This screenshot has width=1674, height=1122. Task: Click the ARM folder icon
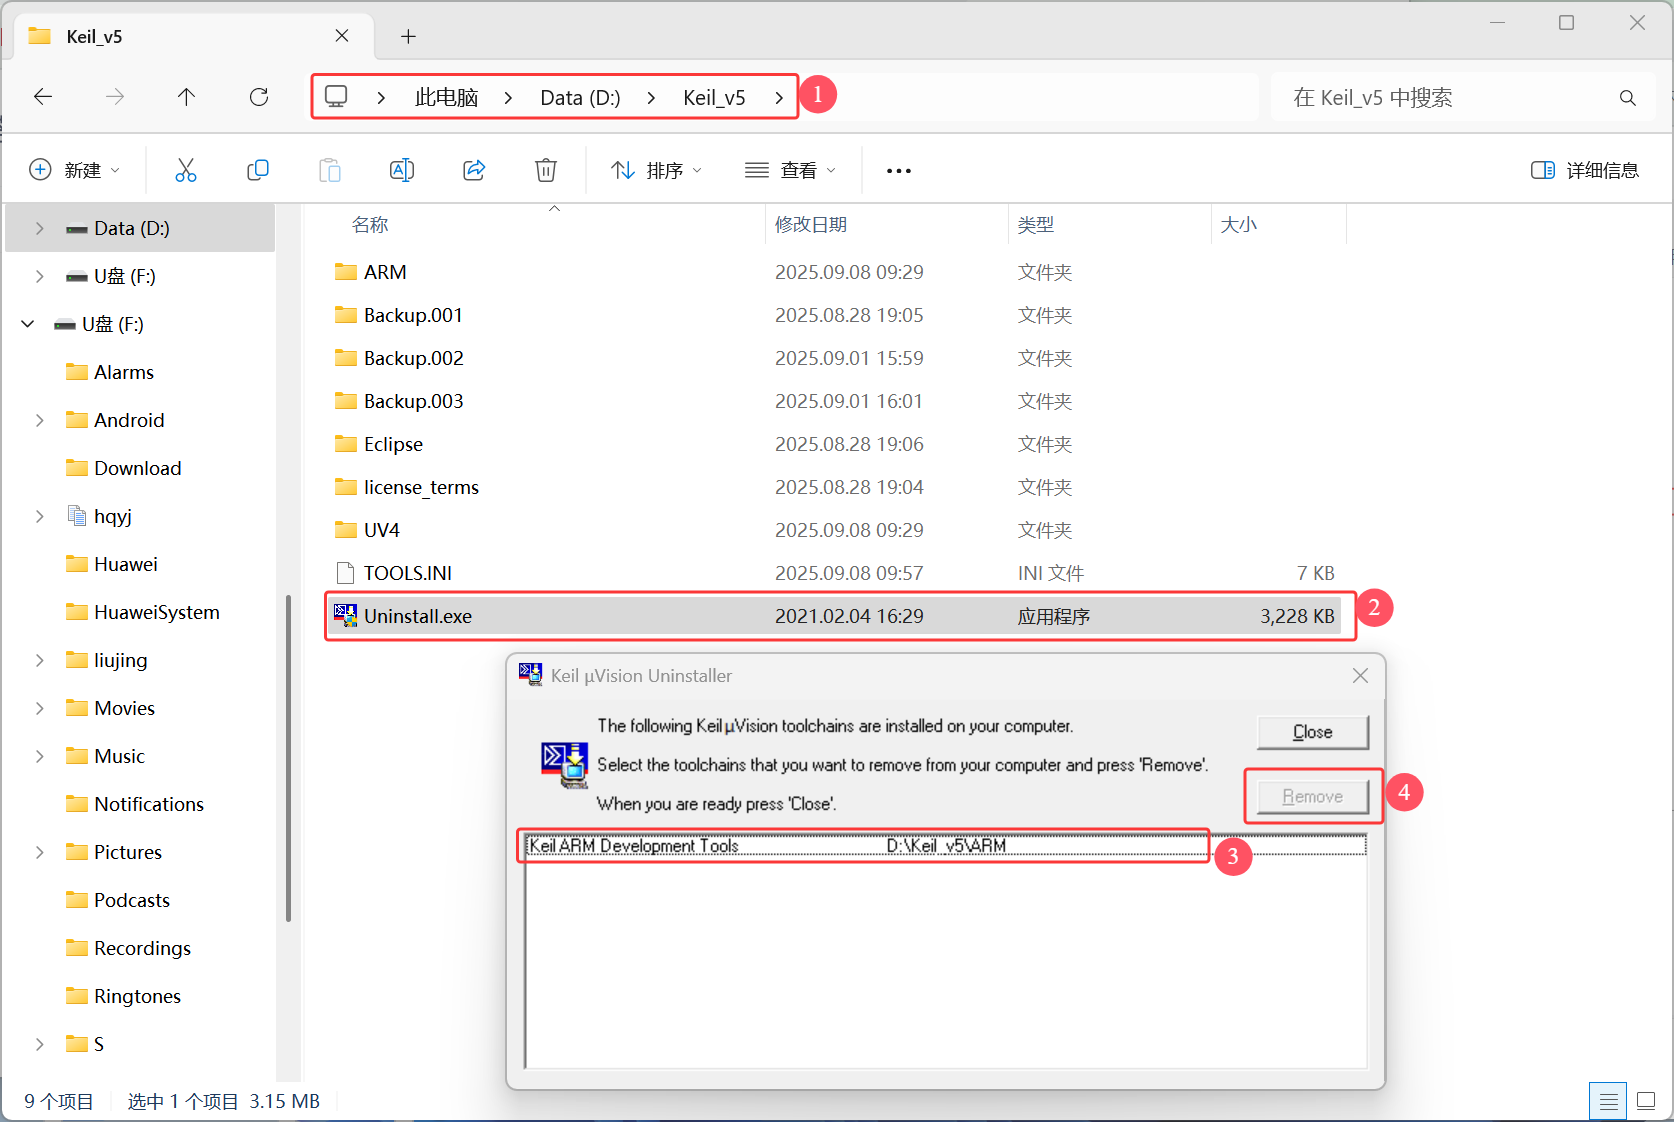click(346, 272)
